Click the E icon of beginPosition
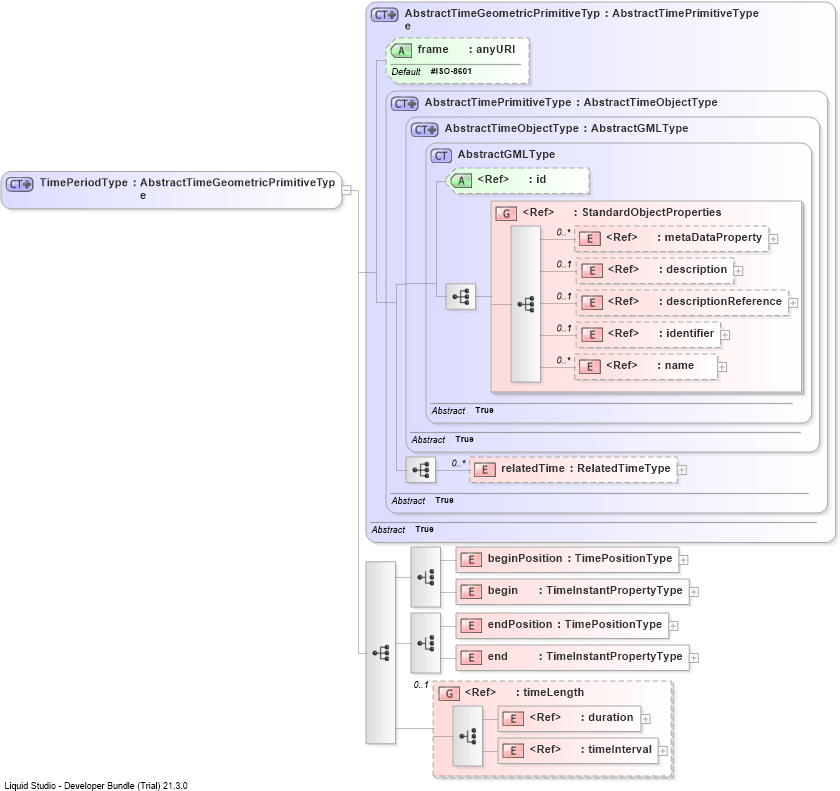The width and height of the screenshot is (840, 791). 471,560
